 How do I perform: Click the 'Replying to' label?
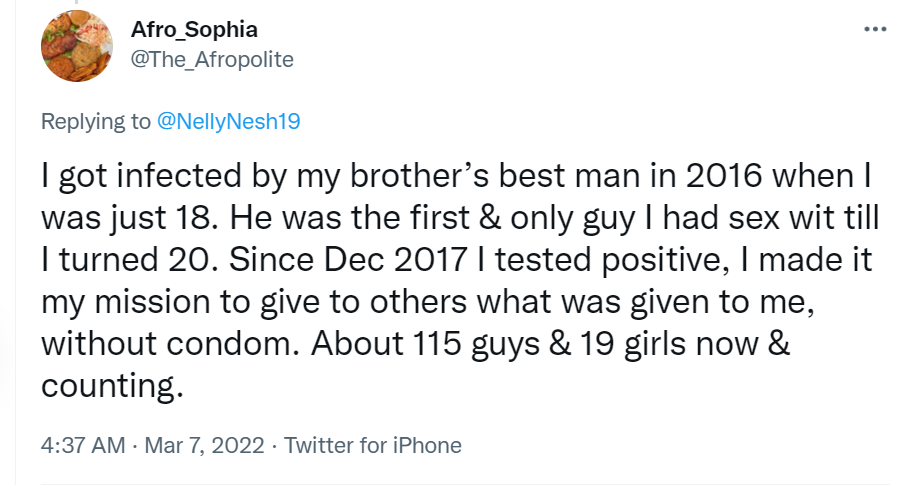click(95, 121)
